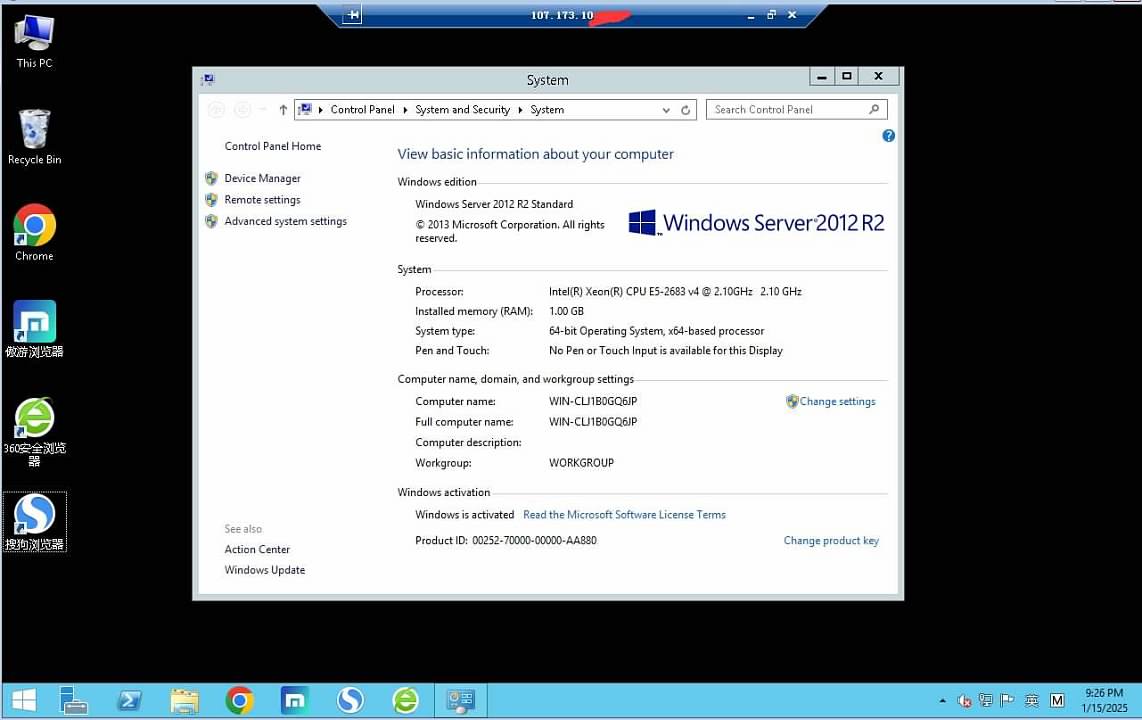Screen dimensions: 1142x720
Task: Expand the chevron after System and Security
Action: pyautogui.click(x=520, y=110)
